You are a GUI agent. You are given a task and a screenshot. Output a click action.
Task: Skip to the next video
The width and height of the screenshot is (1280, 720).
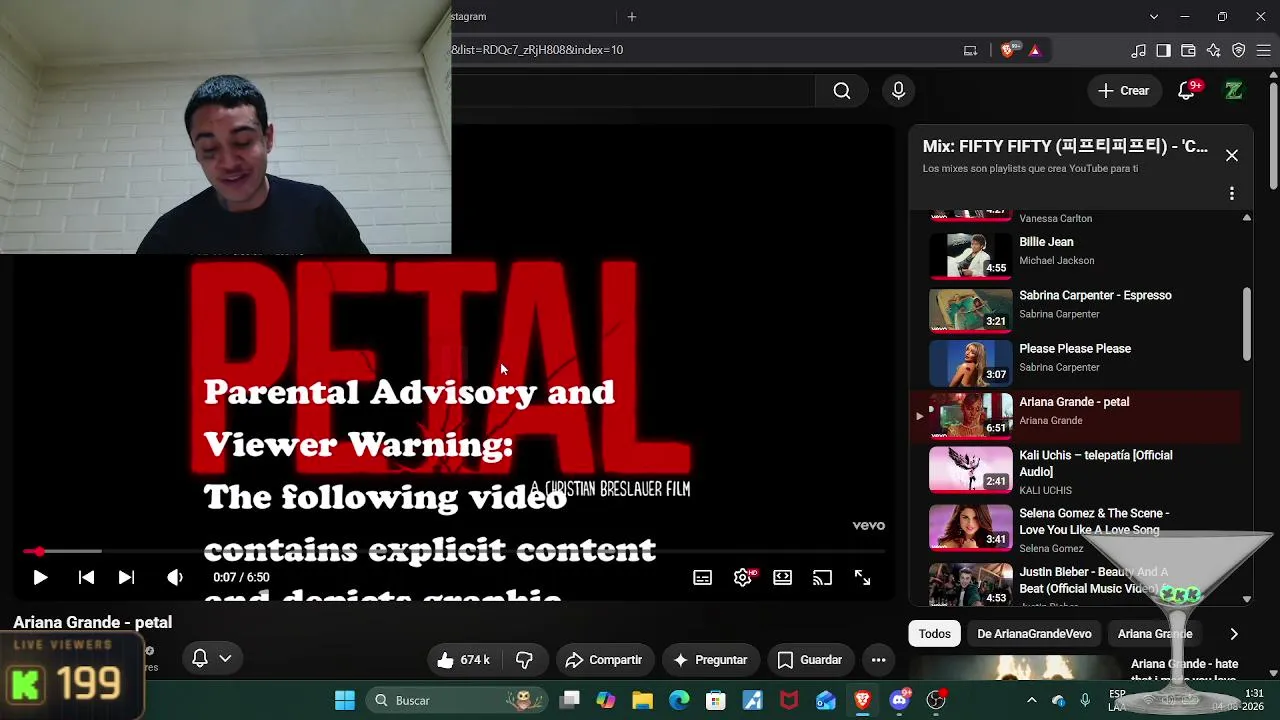coord(126,577)
